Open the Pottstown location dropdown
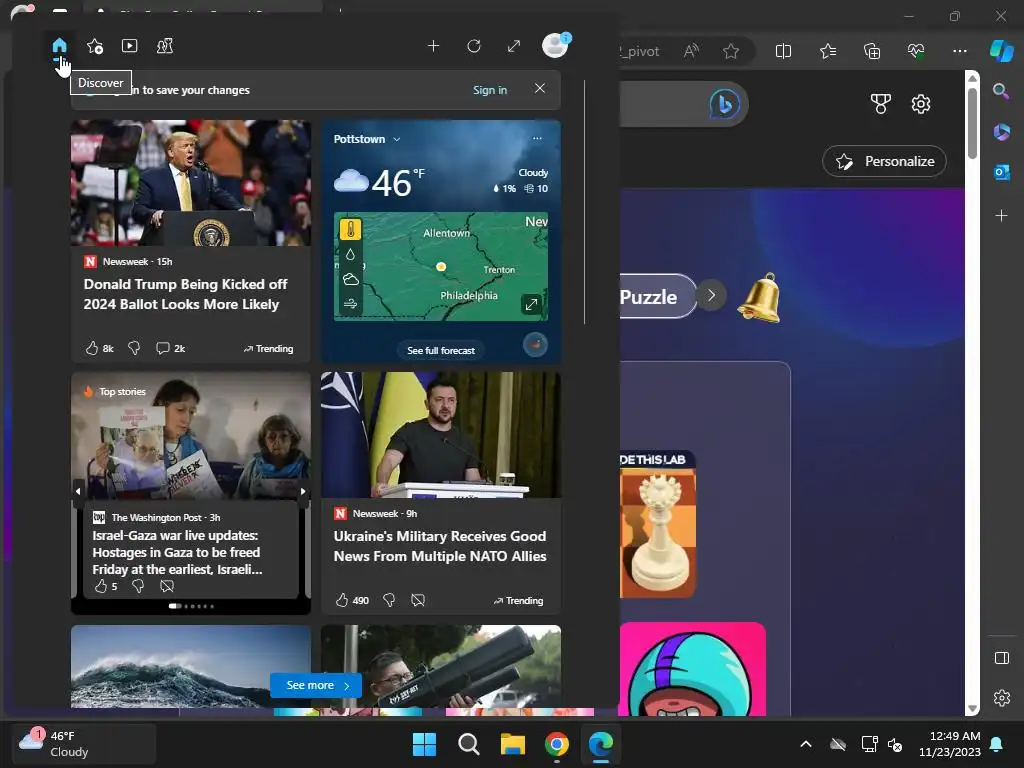 click(x=367, y=139)
